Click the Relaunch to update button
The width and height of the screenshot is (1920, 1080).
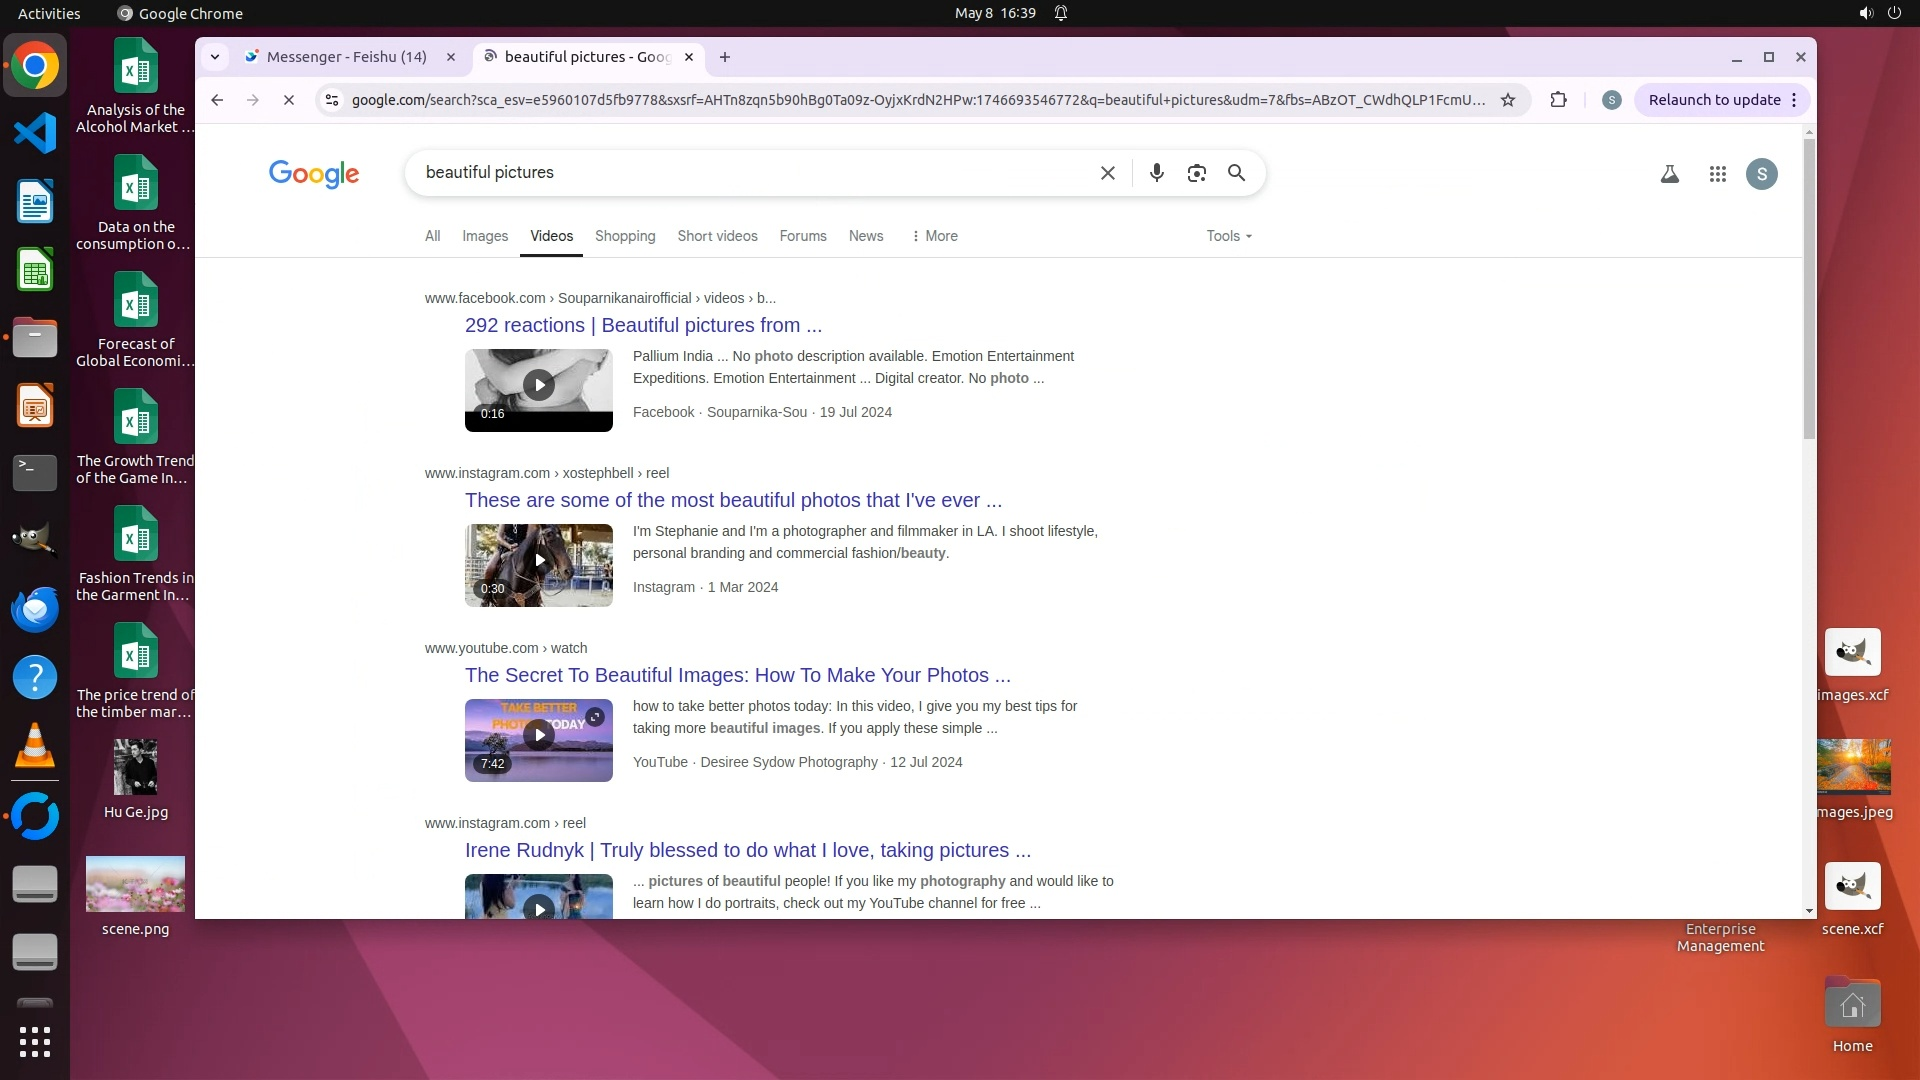1714,100
